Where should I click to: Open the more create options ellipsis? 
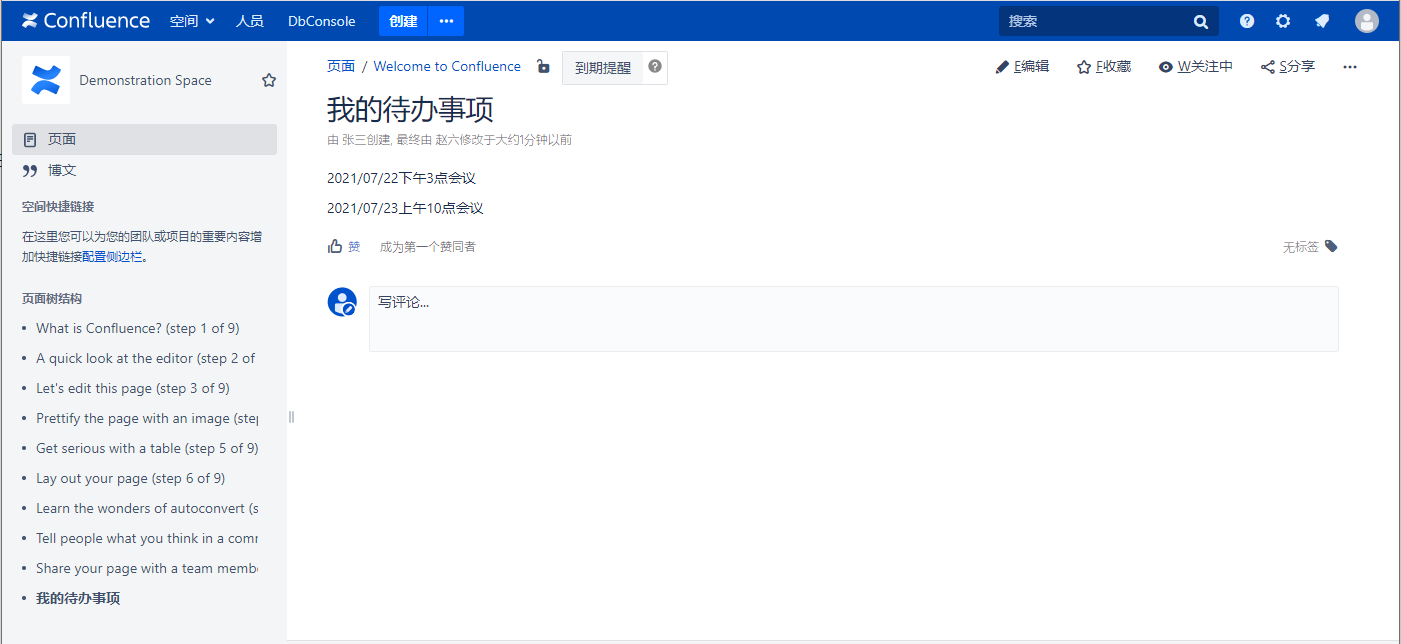pos(446,21)
